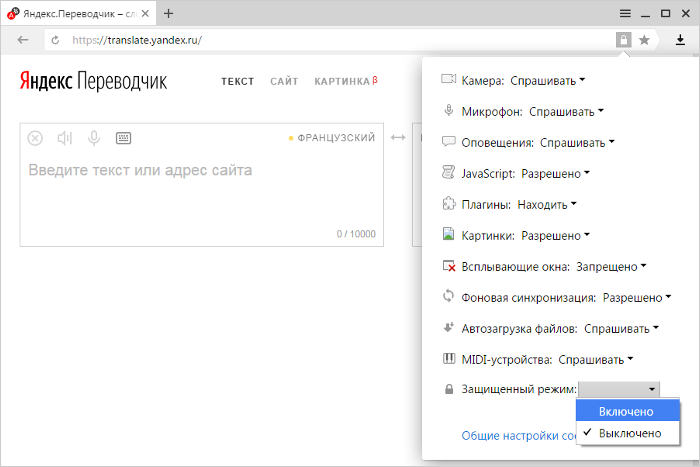Activate voice input microphone icon in translator
Viewport: 700px width, 467px height.
[94, 138]
